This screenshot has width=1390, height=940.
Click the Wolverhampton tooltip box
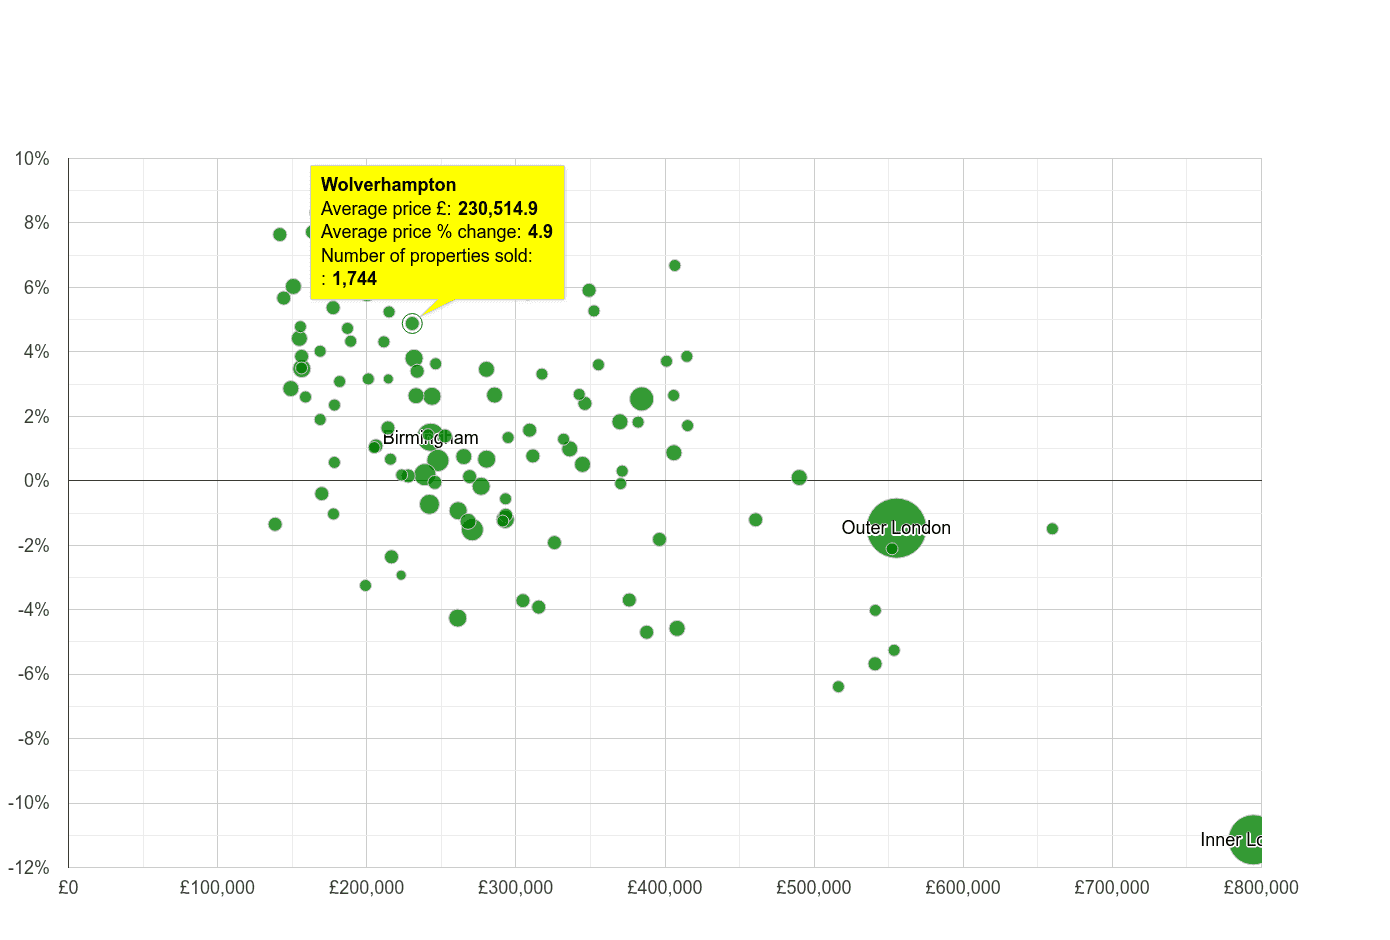[437, 232]
